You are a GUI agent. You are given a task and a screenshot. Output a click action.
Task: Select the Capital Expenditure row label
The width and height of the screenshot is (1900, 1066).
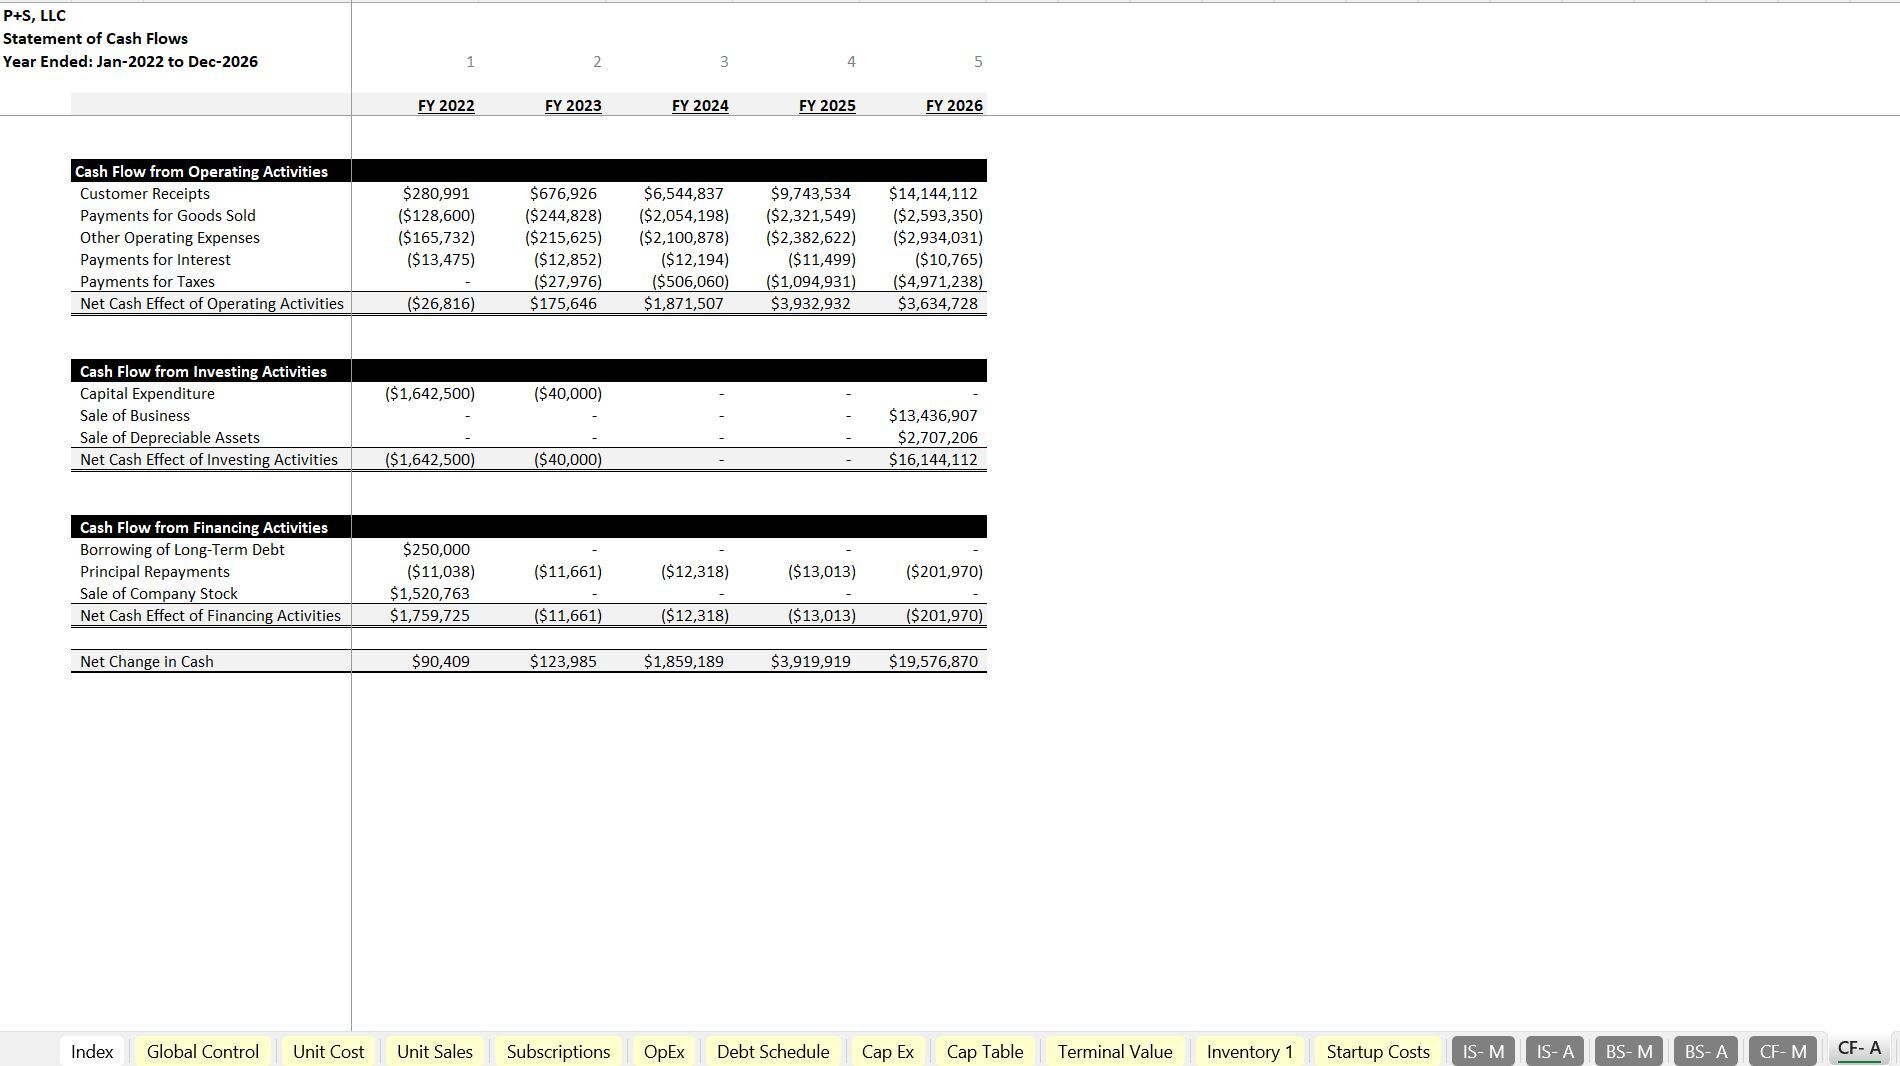pos(147,393)
